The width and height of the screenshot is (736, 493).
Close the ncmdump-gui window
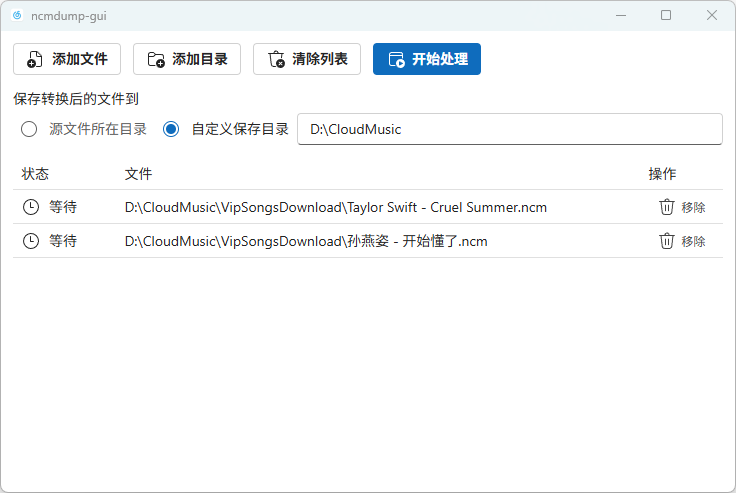coord(712,15)
